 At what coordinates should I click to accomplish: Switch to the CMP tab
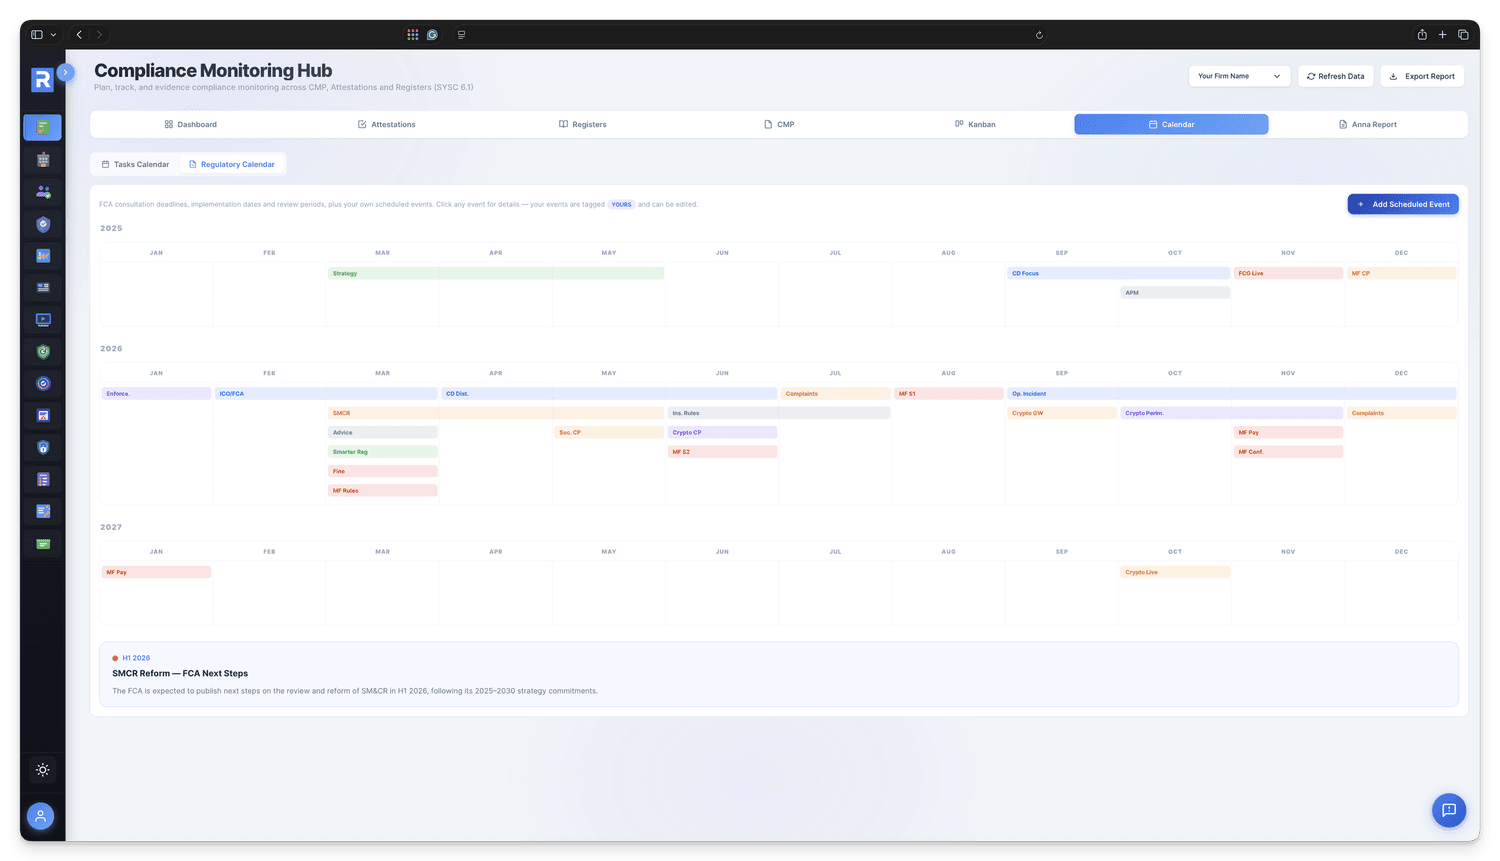[779, 124]
